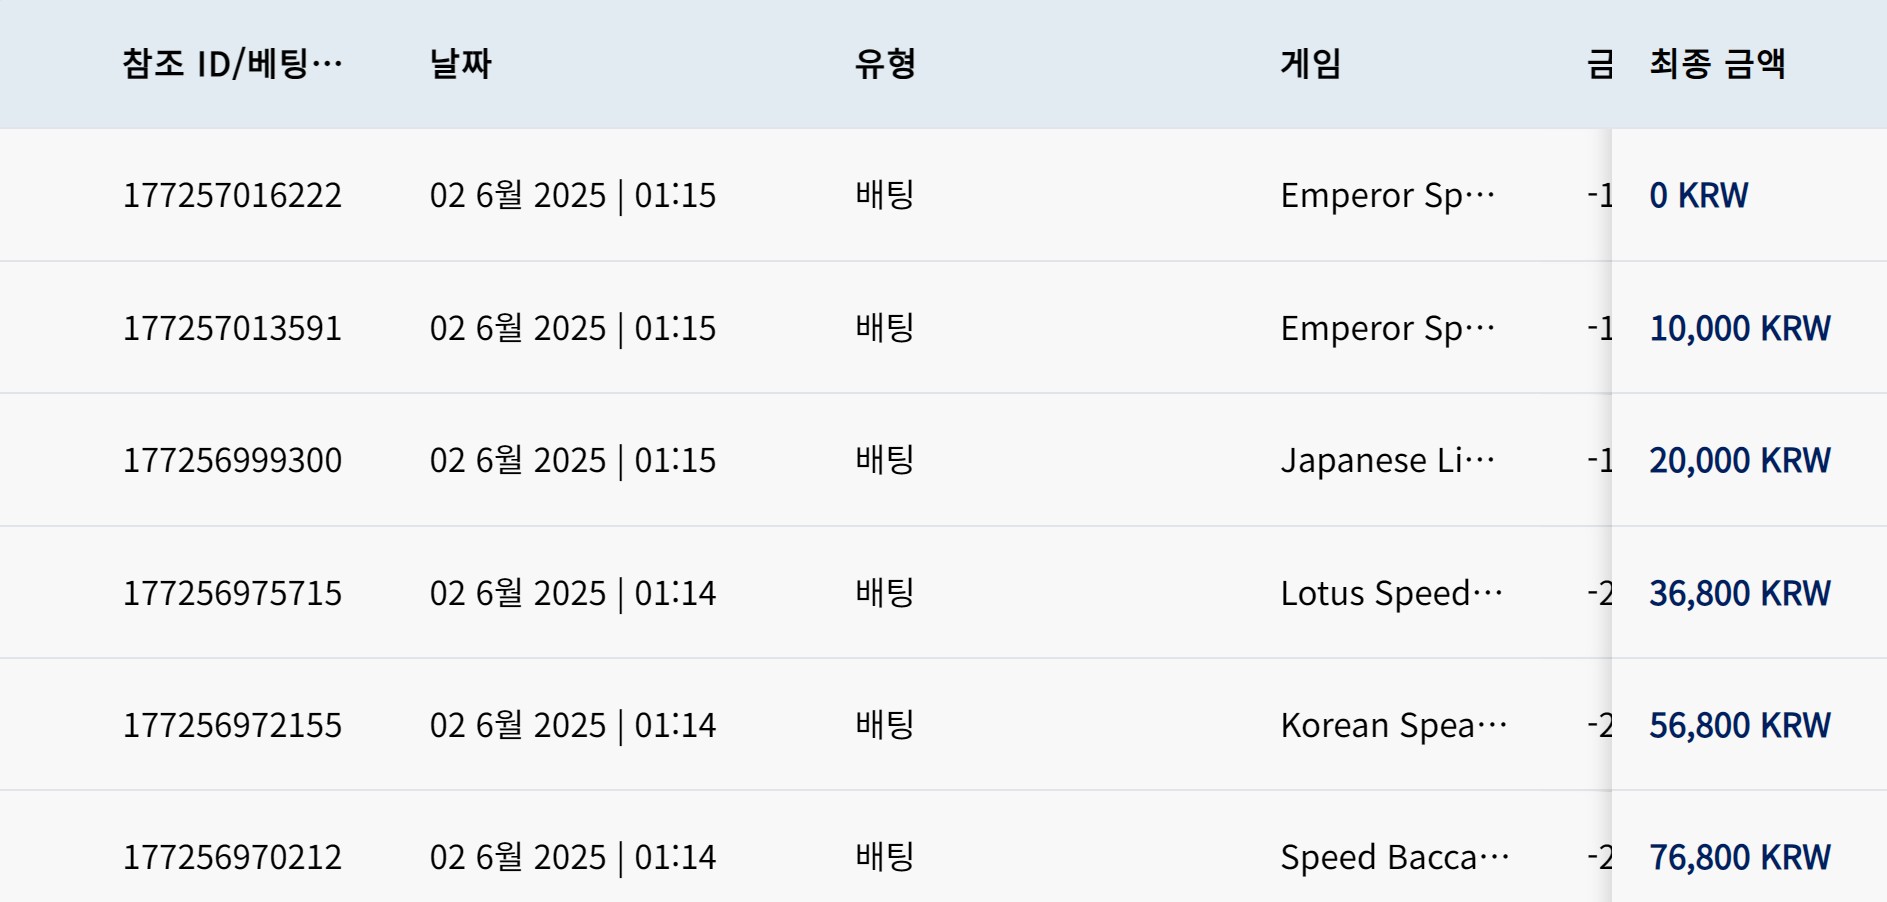Image resolution: width=1887 pixels, height=902 pixels.
Task: Click the 36,800 KRW final amount
Action: [1740, 593]
